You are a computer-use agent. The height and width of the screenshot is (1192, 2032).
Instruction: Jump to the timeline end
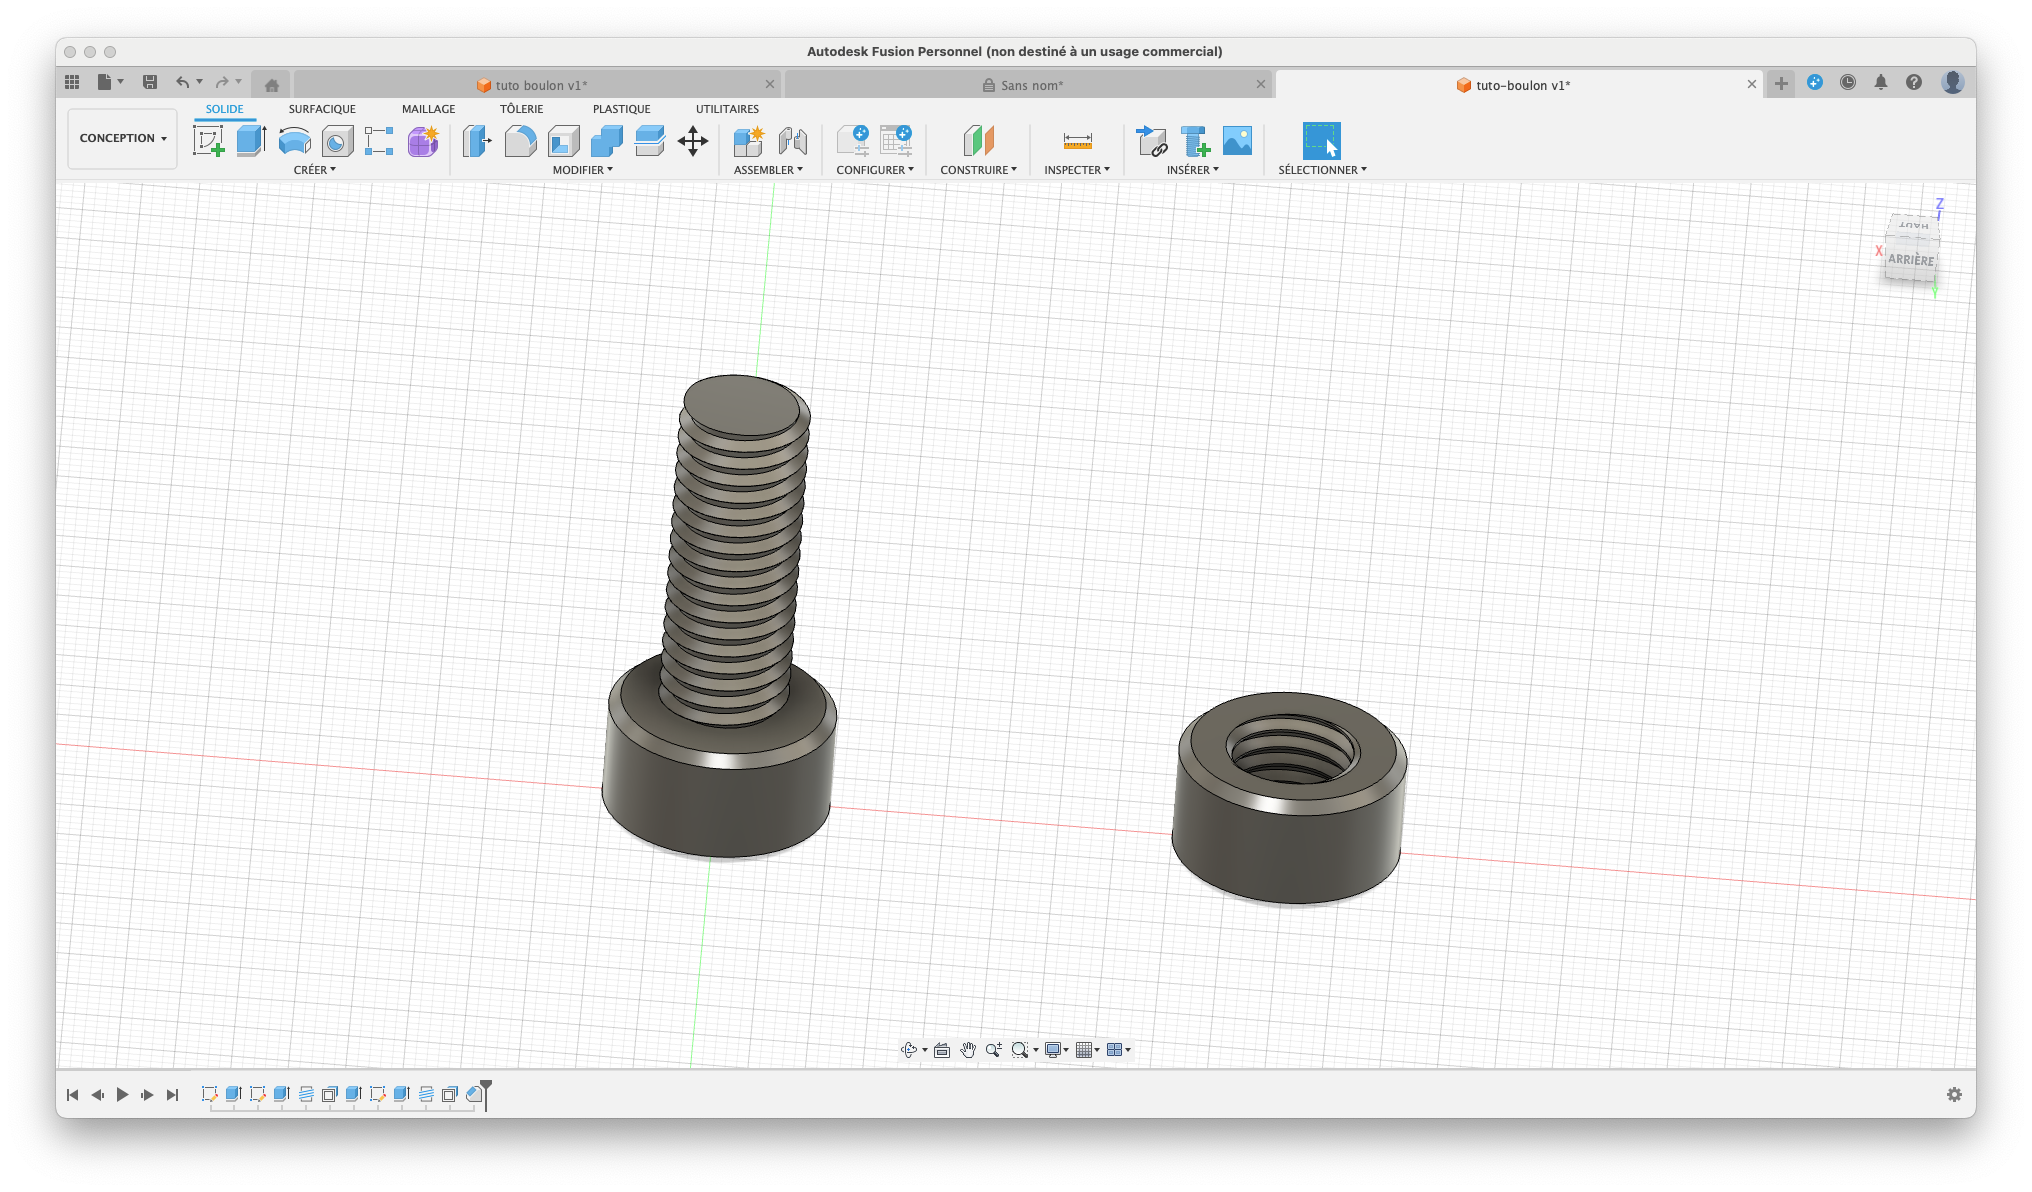(x=172, y=1095)
